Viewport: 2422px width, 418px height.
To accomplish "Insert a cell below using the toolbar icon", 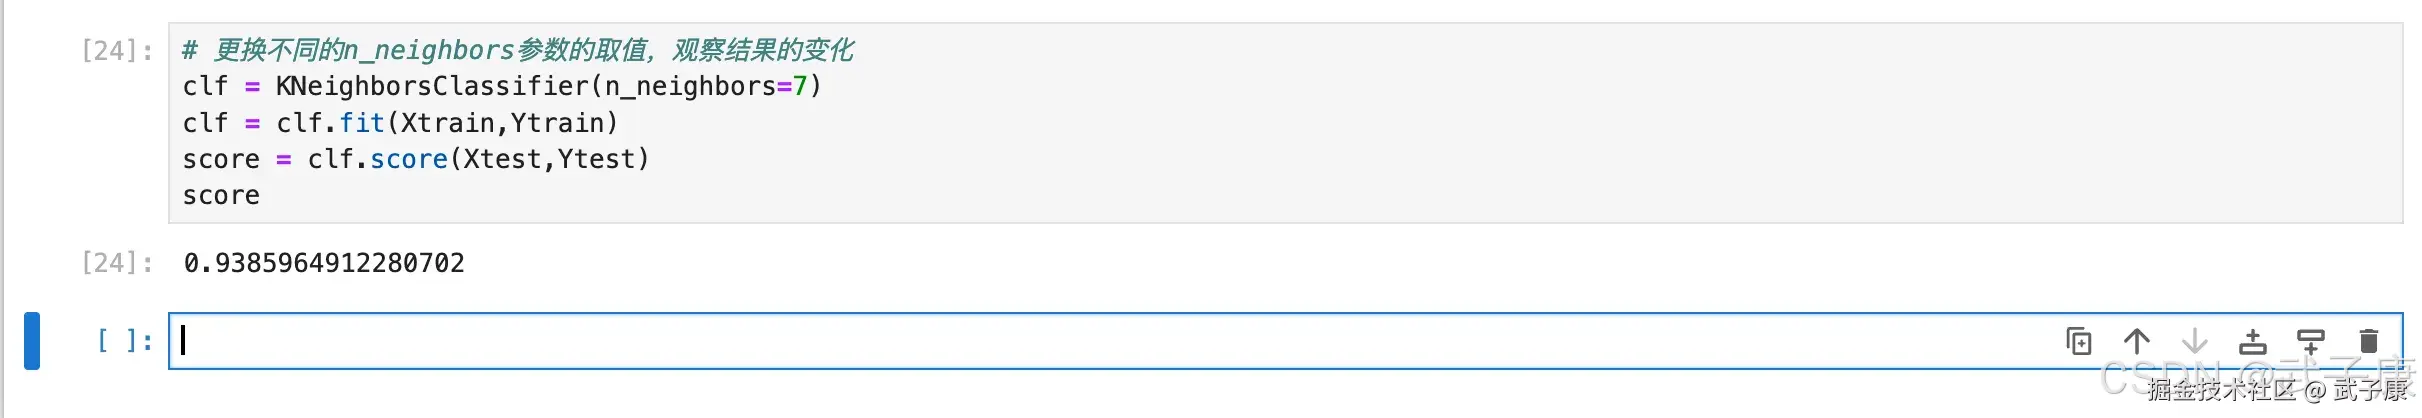I will click(x=2311, y=342).
